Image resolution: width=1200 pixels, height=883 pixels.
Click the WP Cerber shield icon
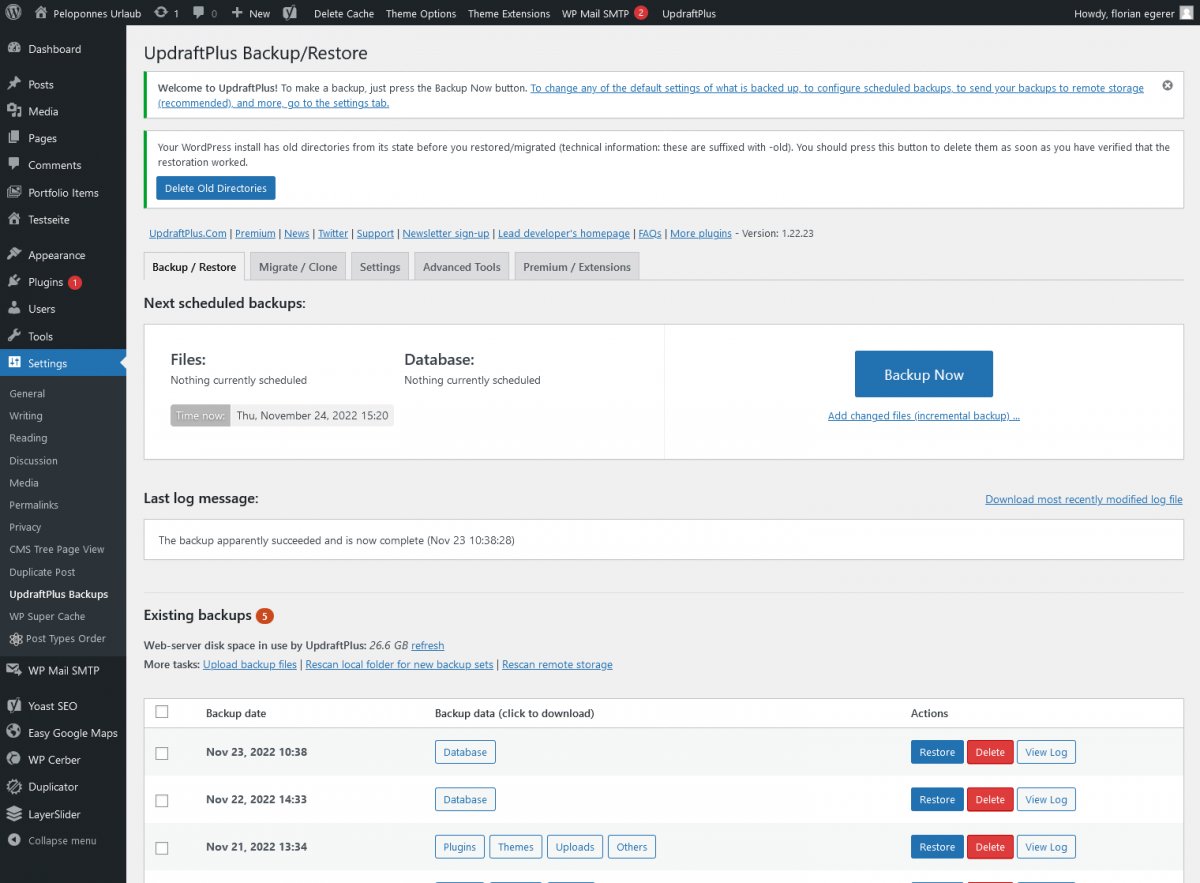14,760
